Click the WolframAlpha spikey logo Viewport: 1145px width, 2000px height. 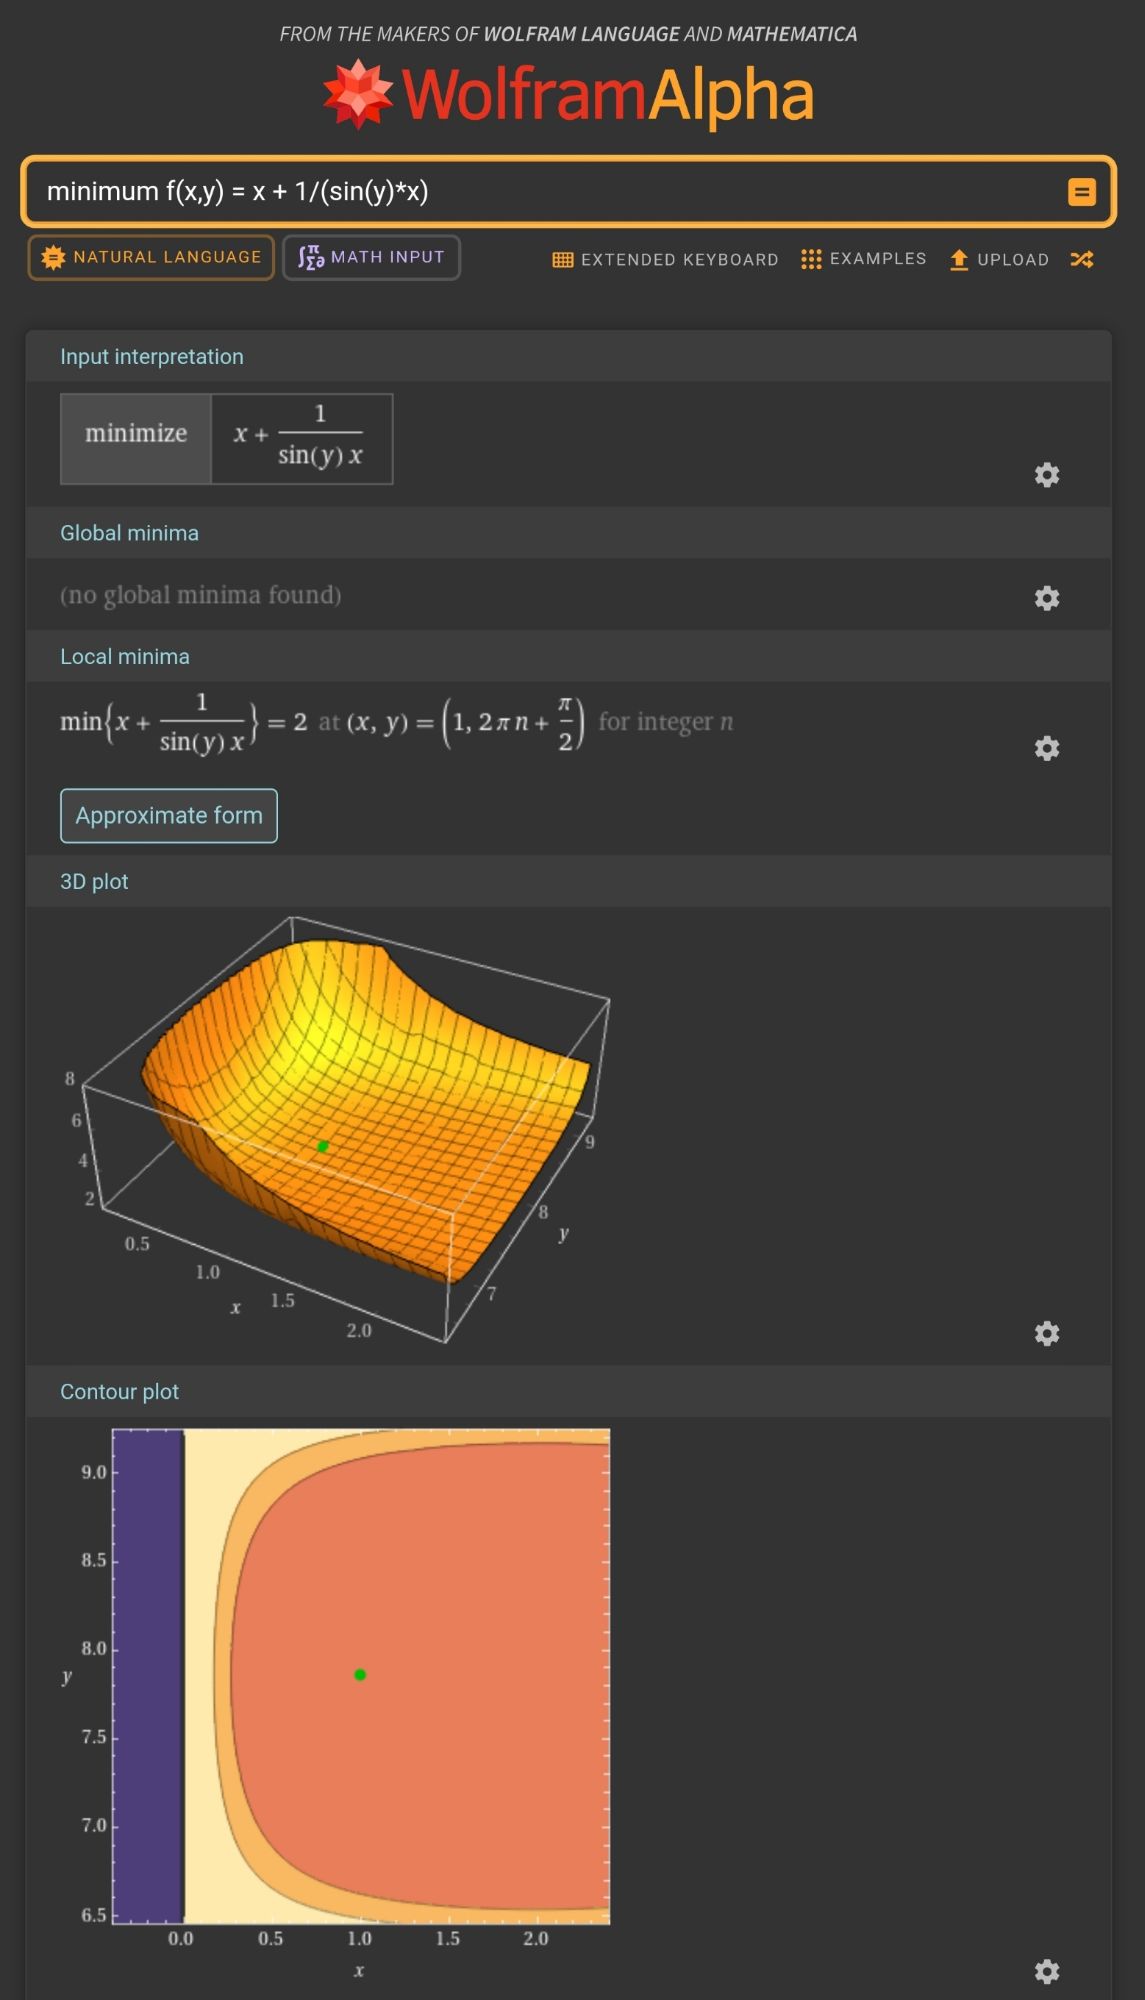pyautogui.click(x=357, y=95)
